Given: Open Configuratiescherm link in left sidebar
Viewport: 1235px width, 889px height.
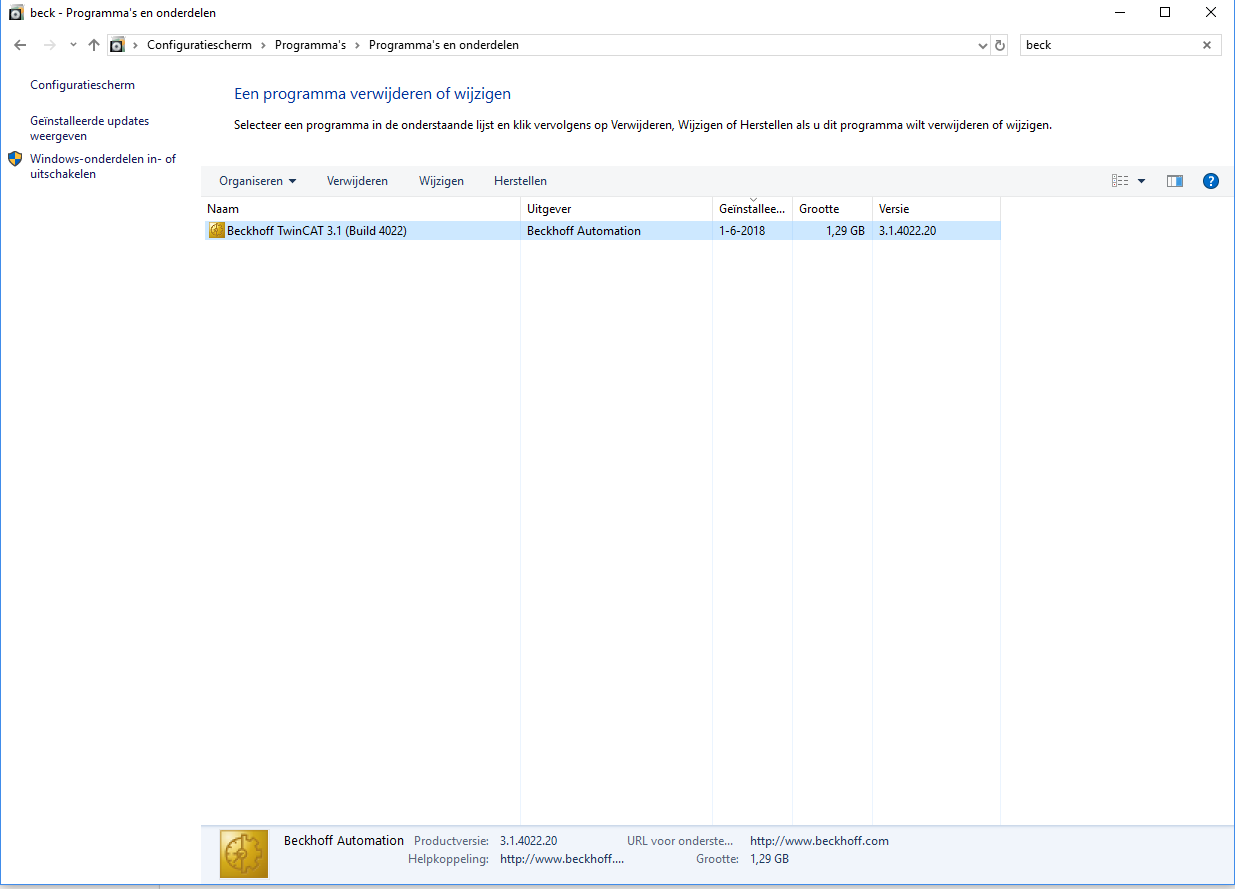Looking at the screenshot, I should (83, 85).
